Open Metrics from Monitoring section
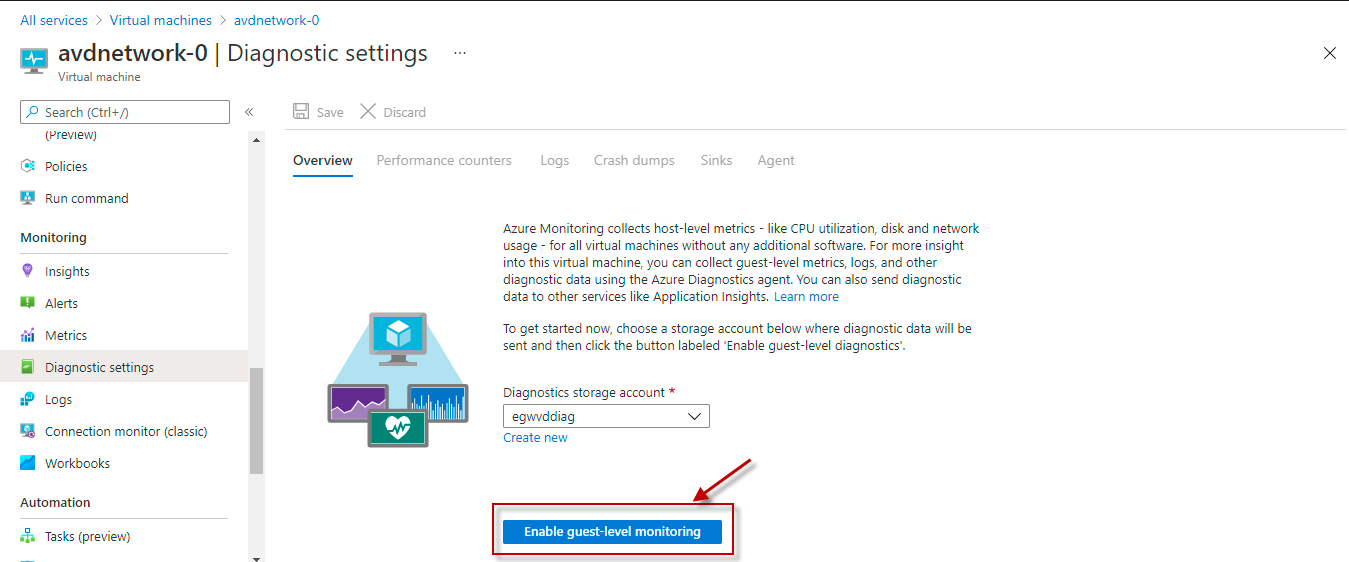Image resolution: width=1349 pixels, height=562 pixels. pos(66,335)
